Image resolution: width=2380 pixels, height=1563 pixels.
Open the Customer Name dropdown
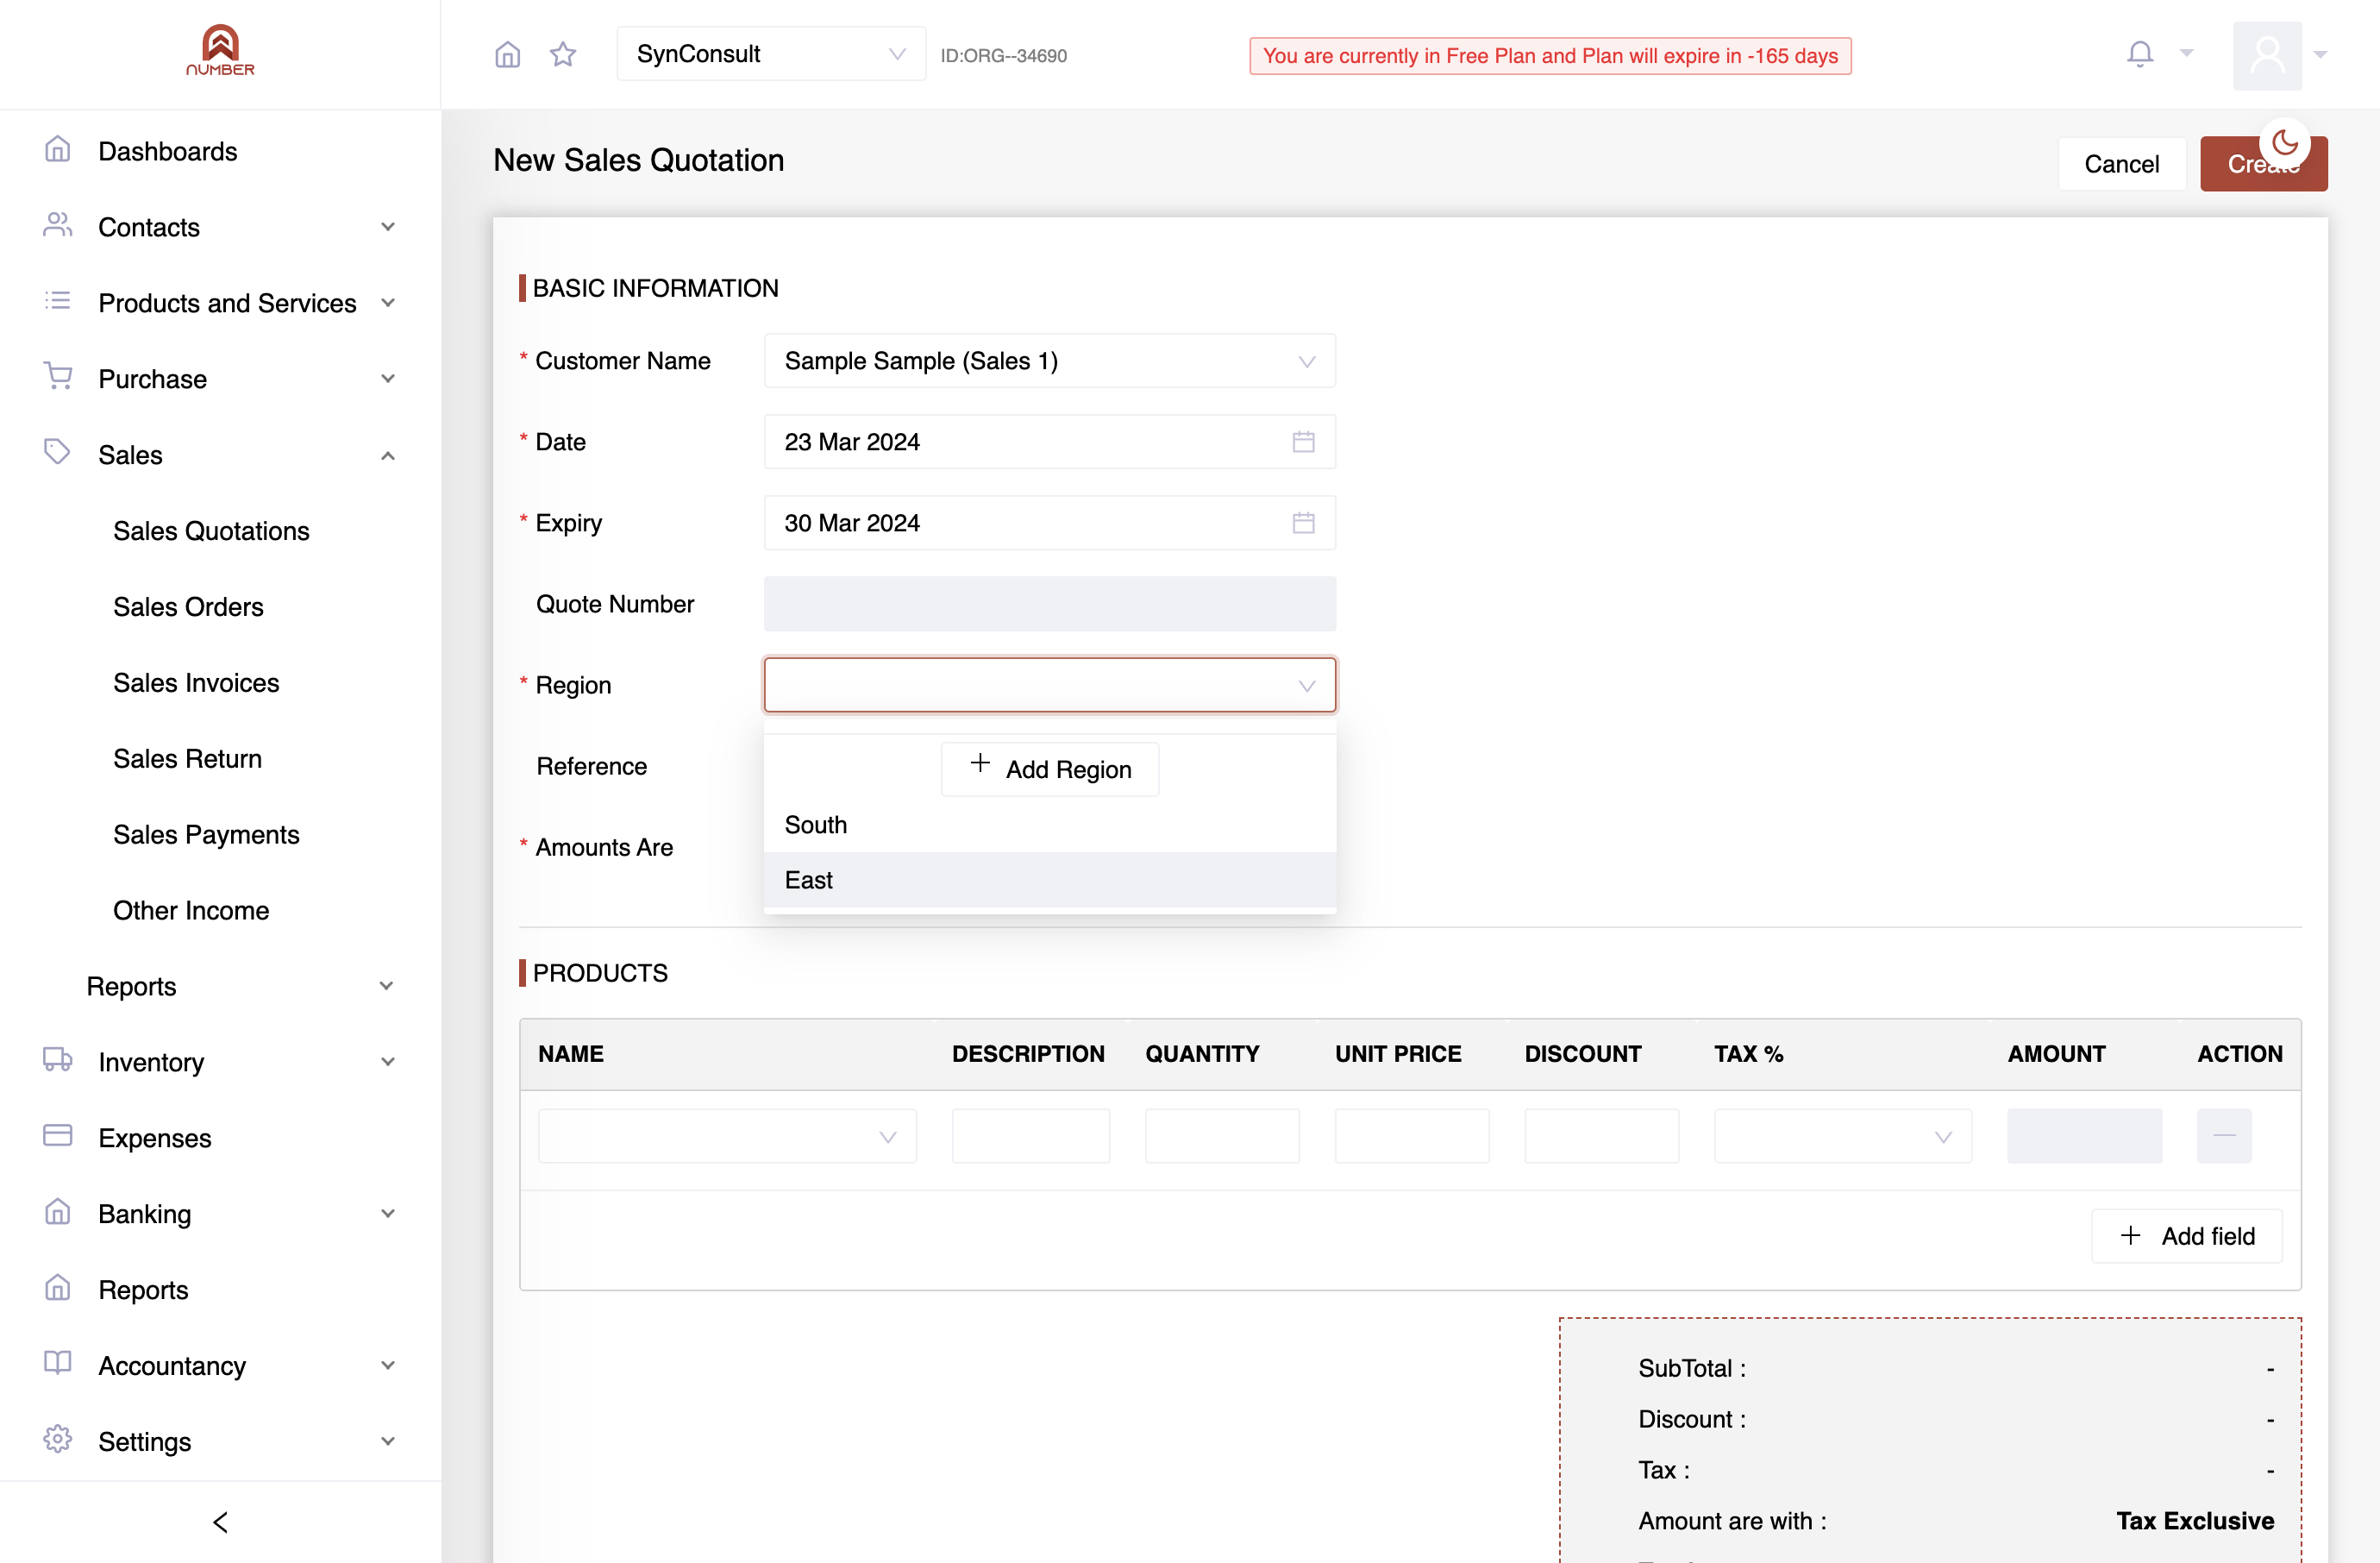coord(1049,361)
